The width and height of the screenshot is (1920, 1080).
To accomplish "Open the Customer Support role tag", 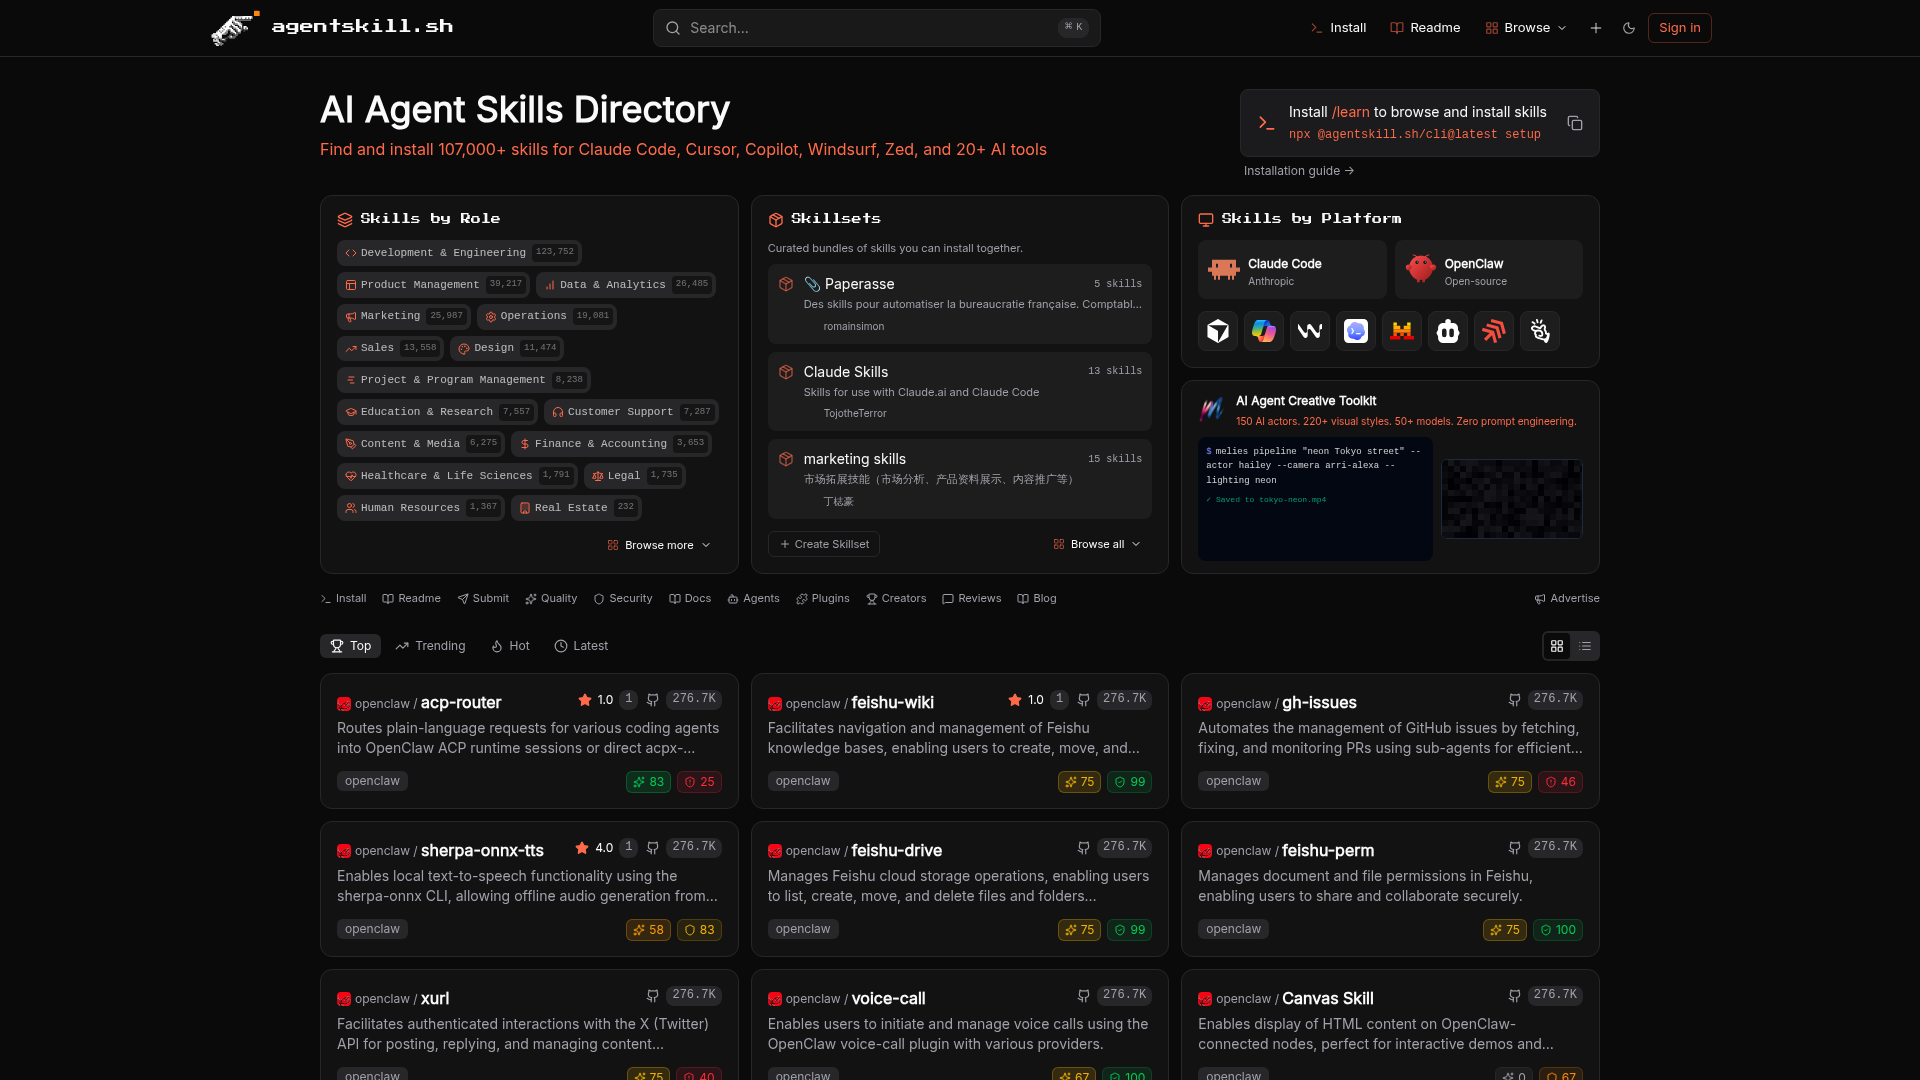I will [631, 412].
